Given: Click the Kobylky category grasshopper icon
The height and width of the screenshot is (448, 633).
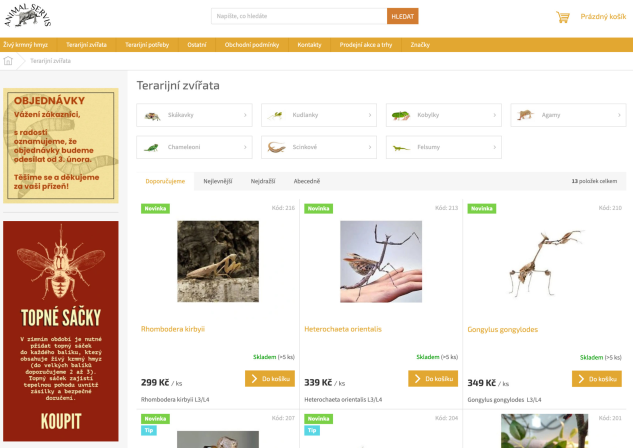Looking at the screenshot, I should click(400, 116).
